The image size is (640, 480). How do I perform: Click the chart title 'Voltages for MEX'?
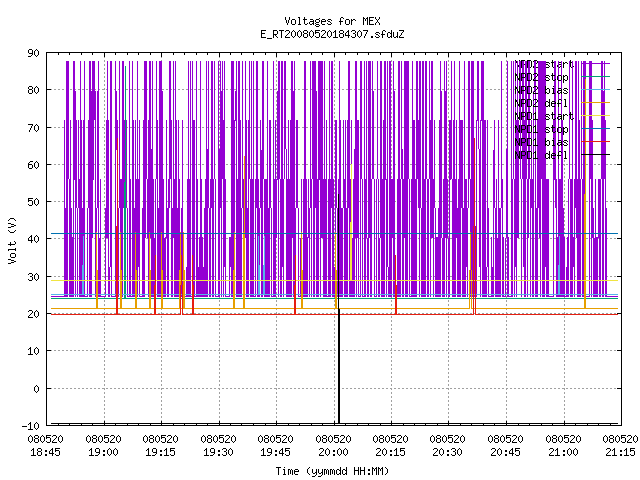332,21
